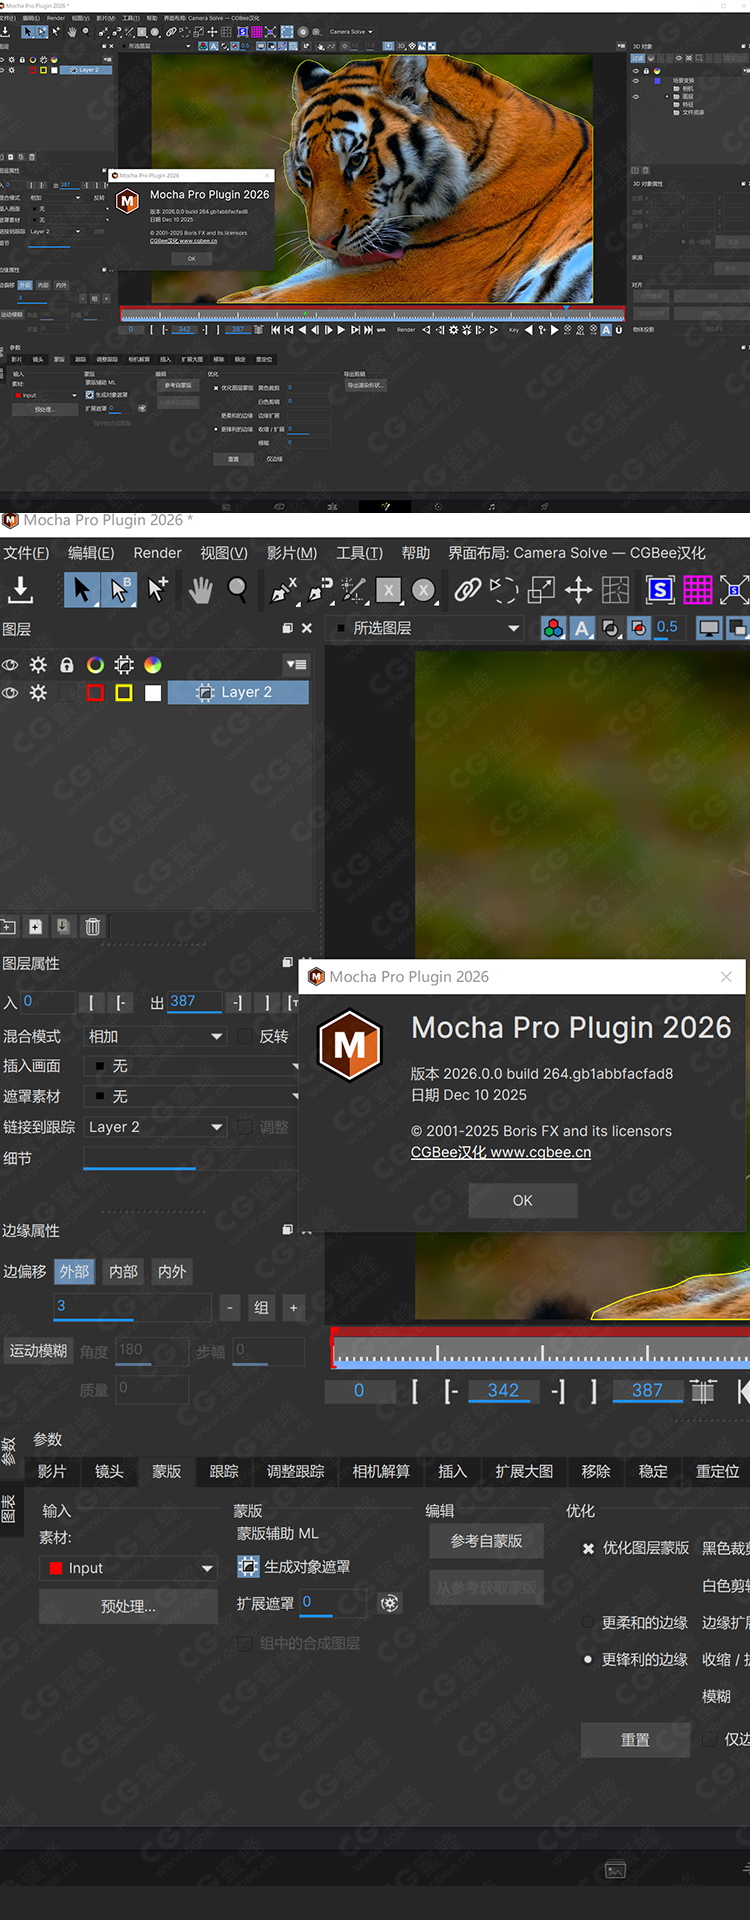Select the pick-both arrow tool with B

[119, 590]
